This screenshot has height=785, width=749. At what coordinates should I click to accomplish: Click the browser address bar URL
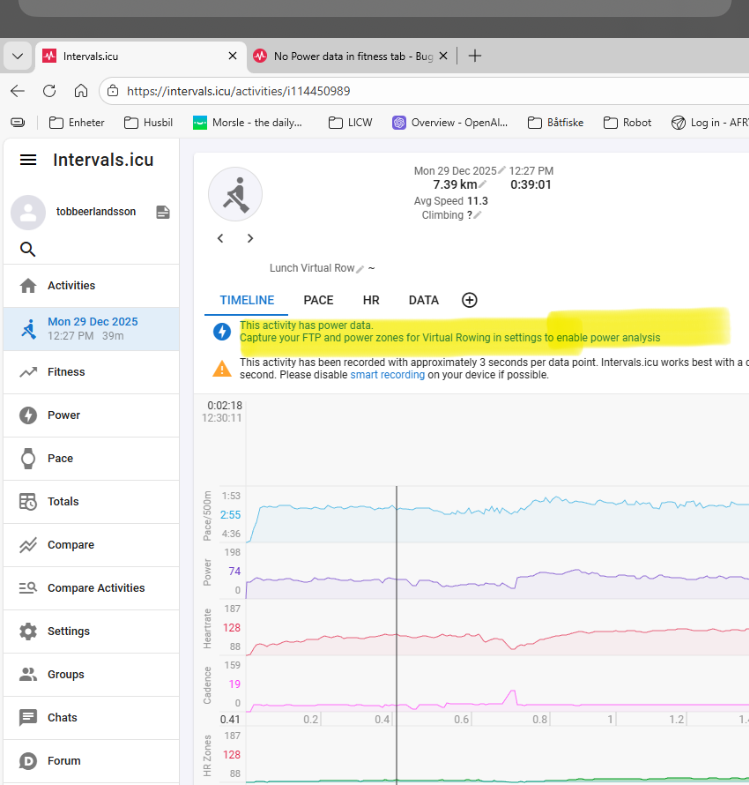238,91
